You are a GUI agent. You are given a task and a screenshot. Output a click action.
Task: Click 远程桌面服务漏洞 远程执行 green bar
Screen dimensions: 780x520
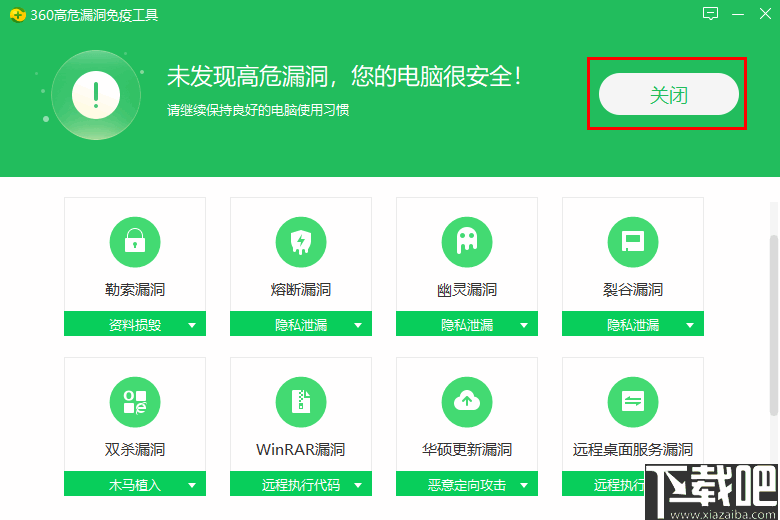pos(603,484)
